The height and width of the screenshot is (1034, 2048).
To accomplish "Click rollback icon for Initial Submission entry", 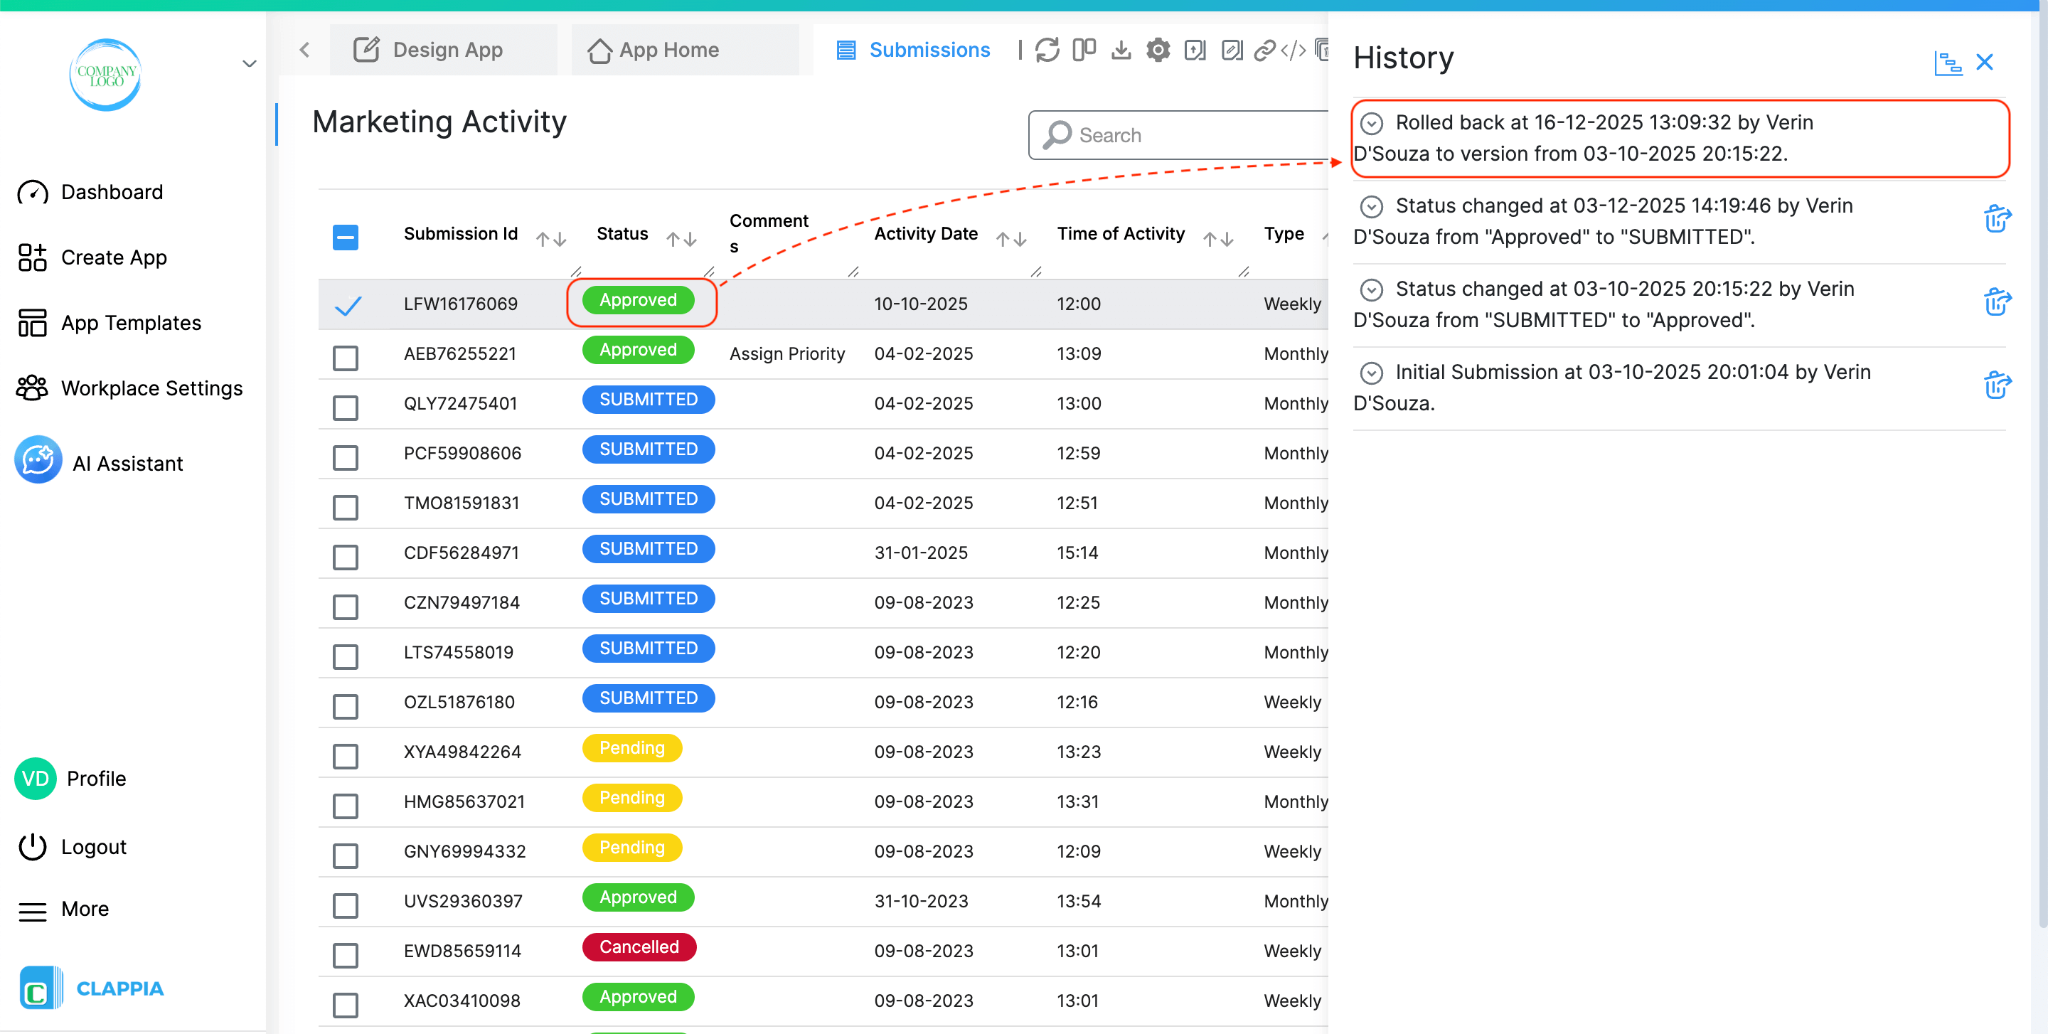I will pos(1997,384).
